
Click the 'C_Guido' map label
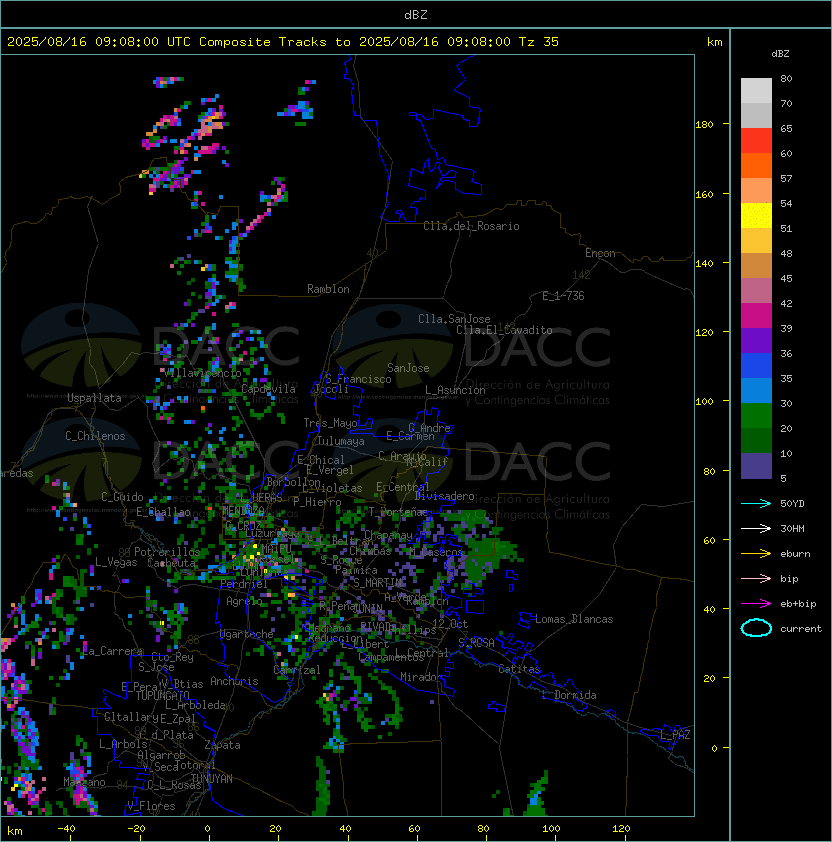(x=122, y=497)
